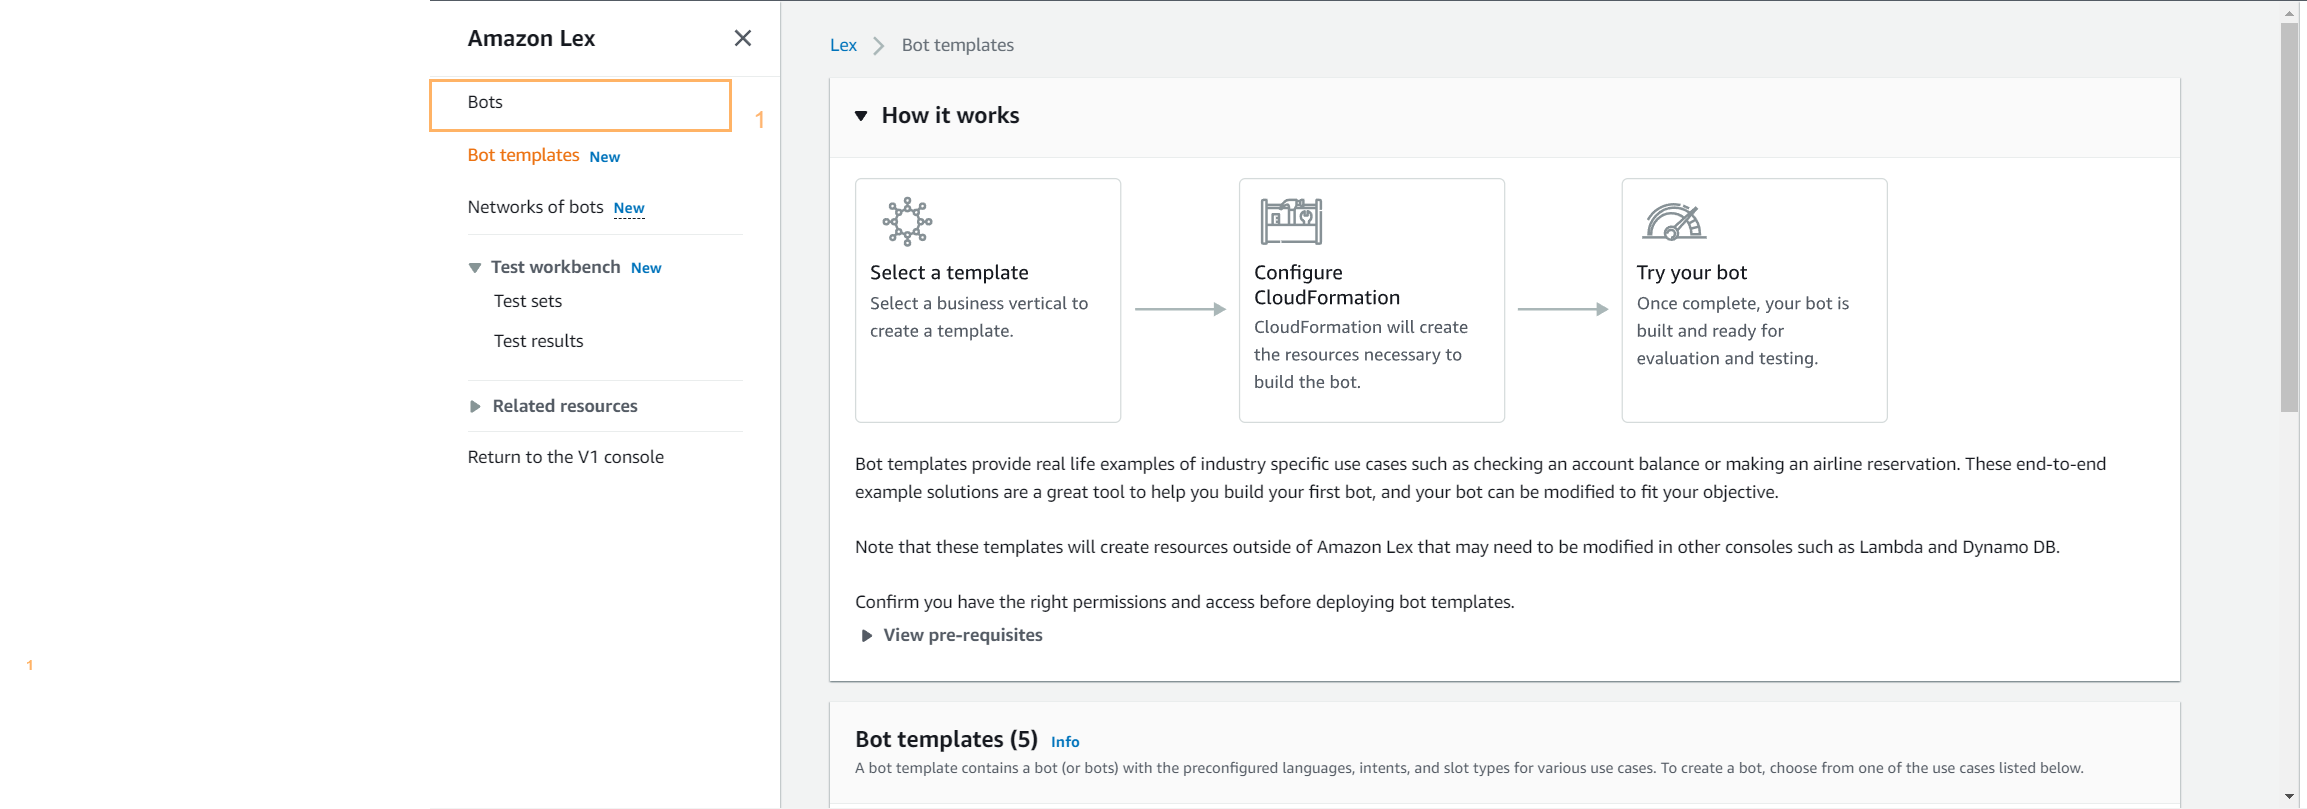
Task: Click the New badge next to Bot templates
Action: click(604, 157)
